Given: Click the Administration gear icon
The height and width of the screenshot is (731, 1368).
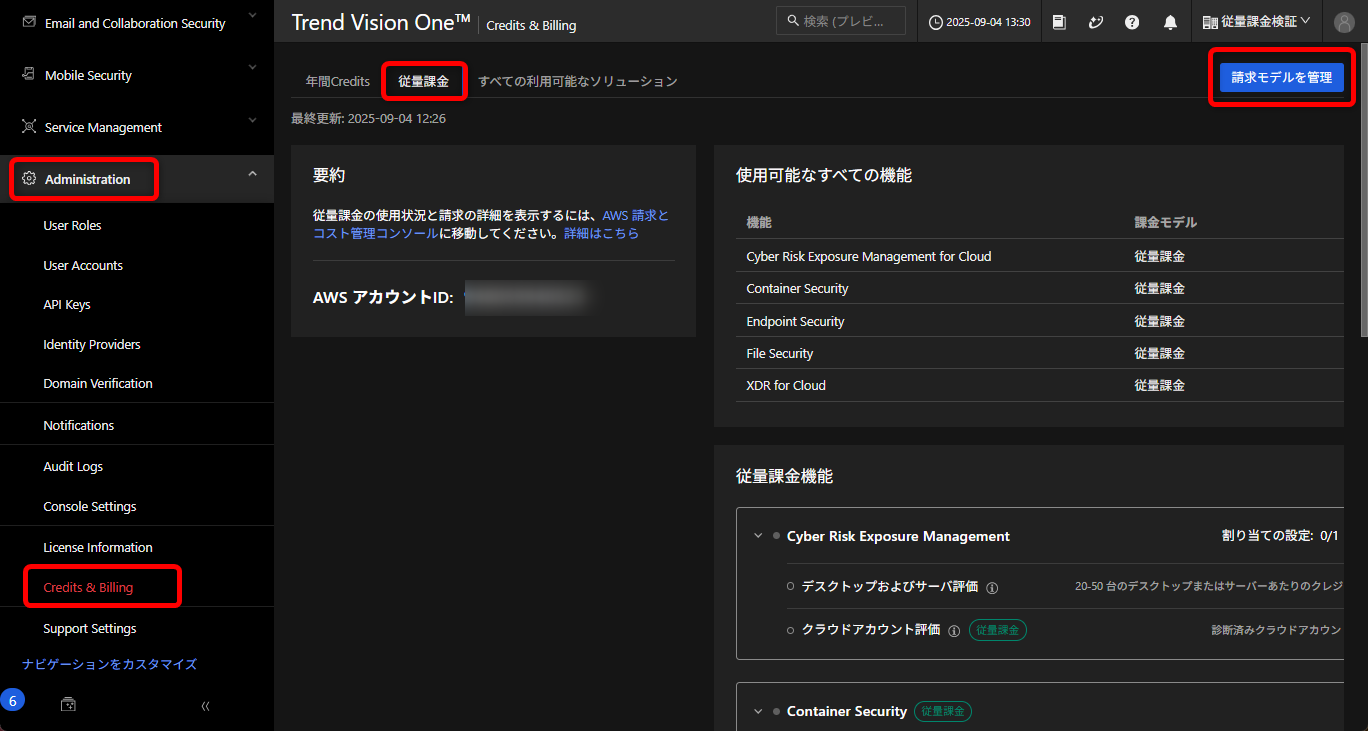Looking at the screenshot, I should [x=29, y=179].
